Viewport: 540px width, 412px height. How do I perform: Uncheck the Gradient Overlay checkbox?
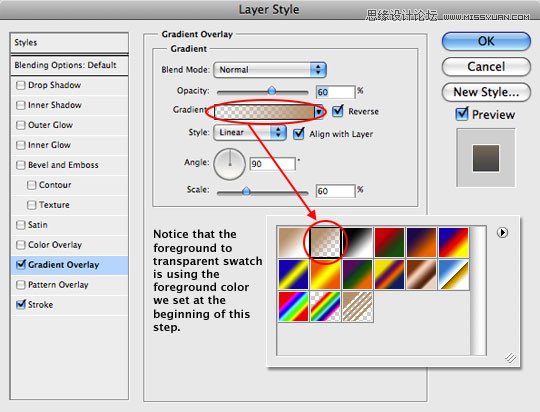(21, 265)
